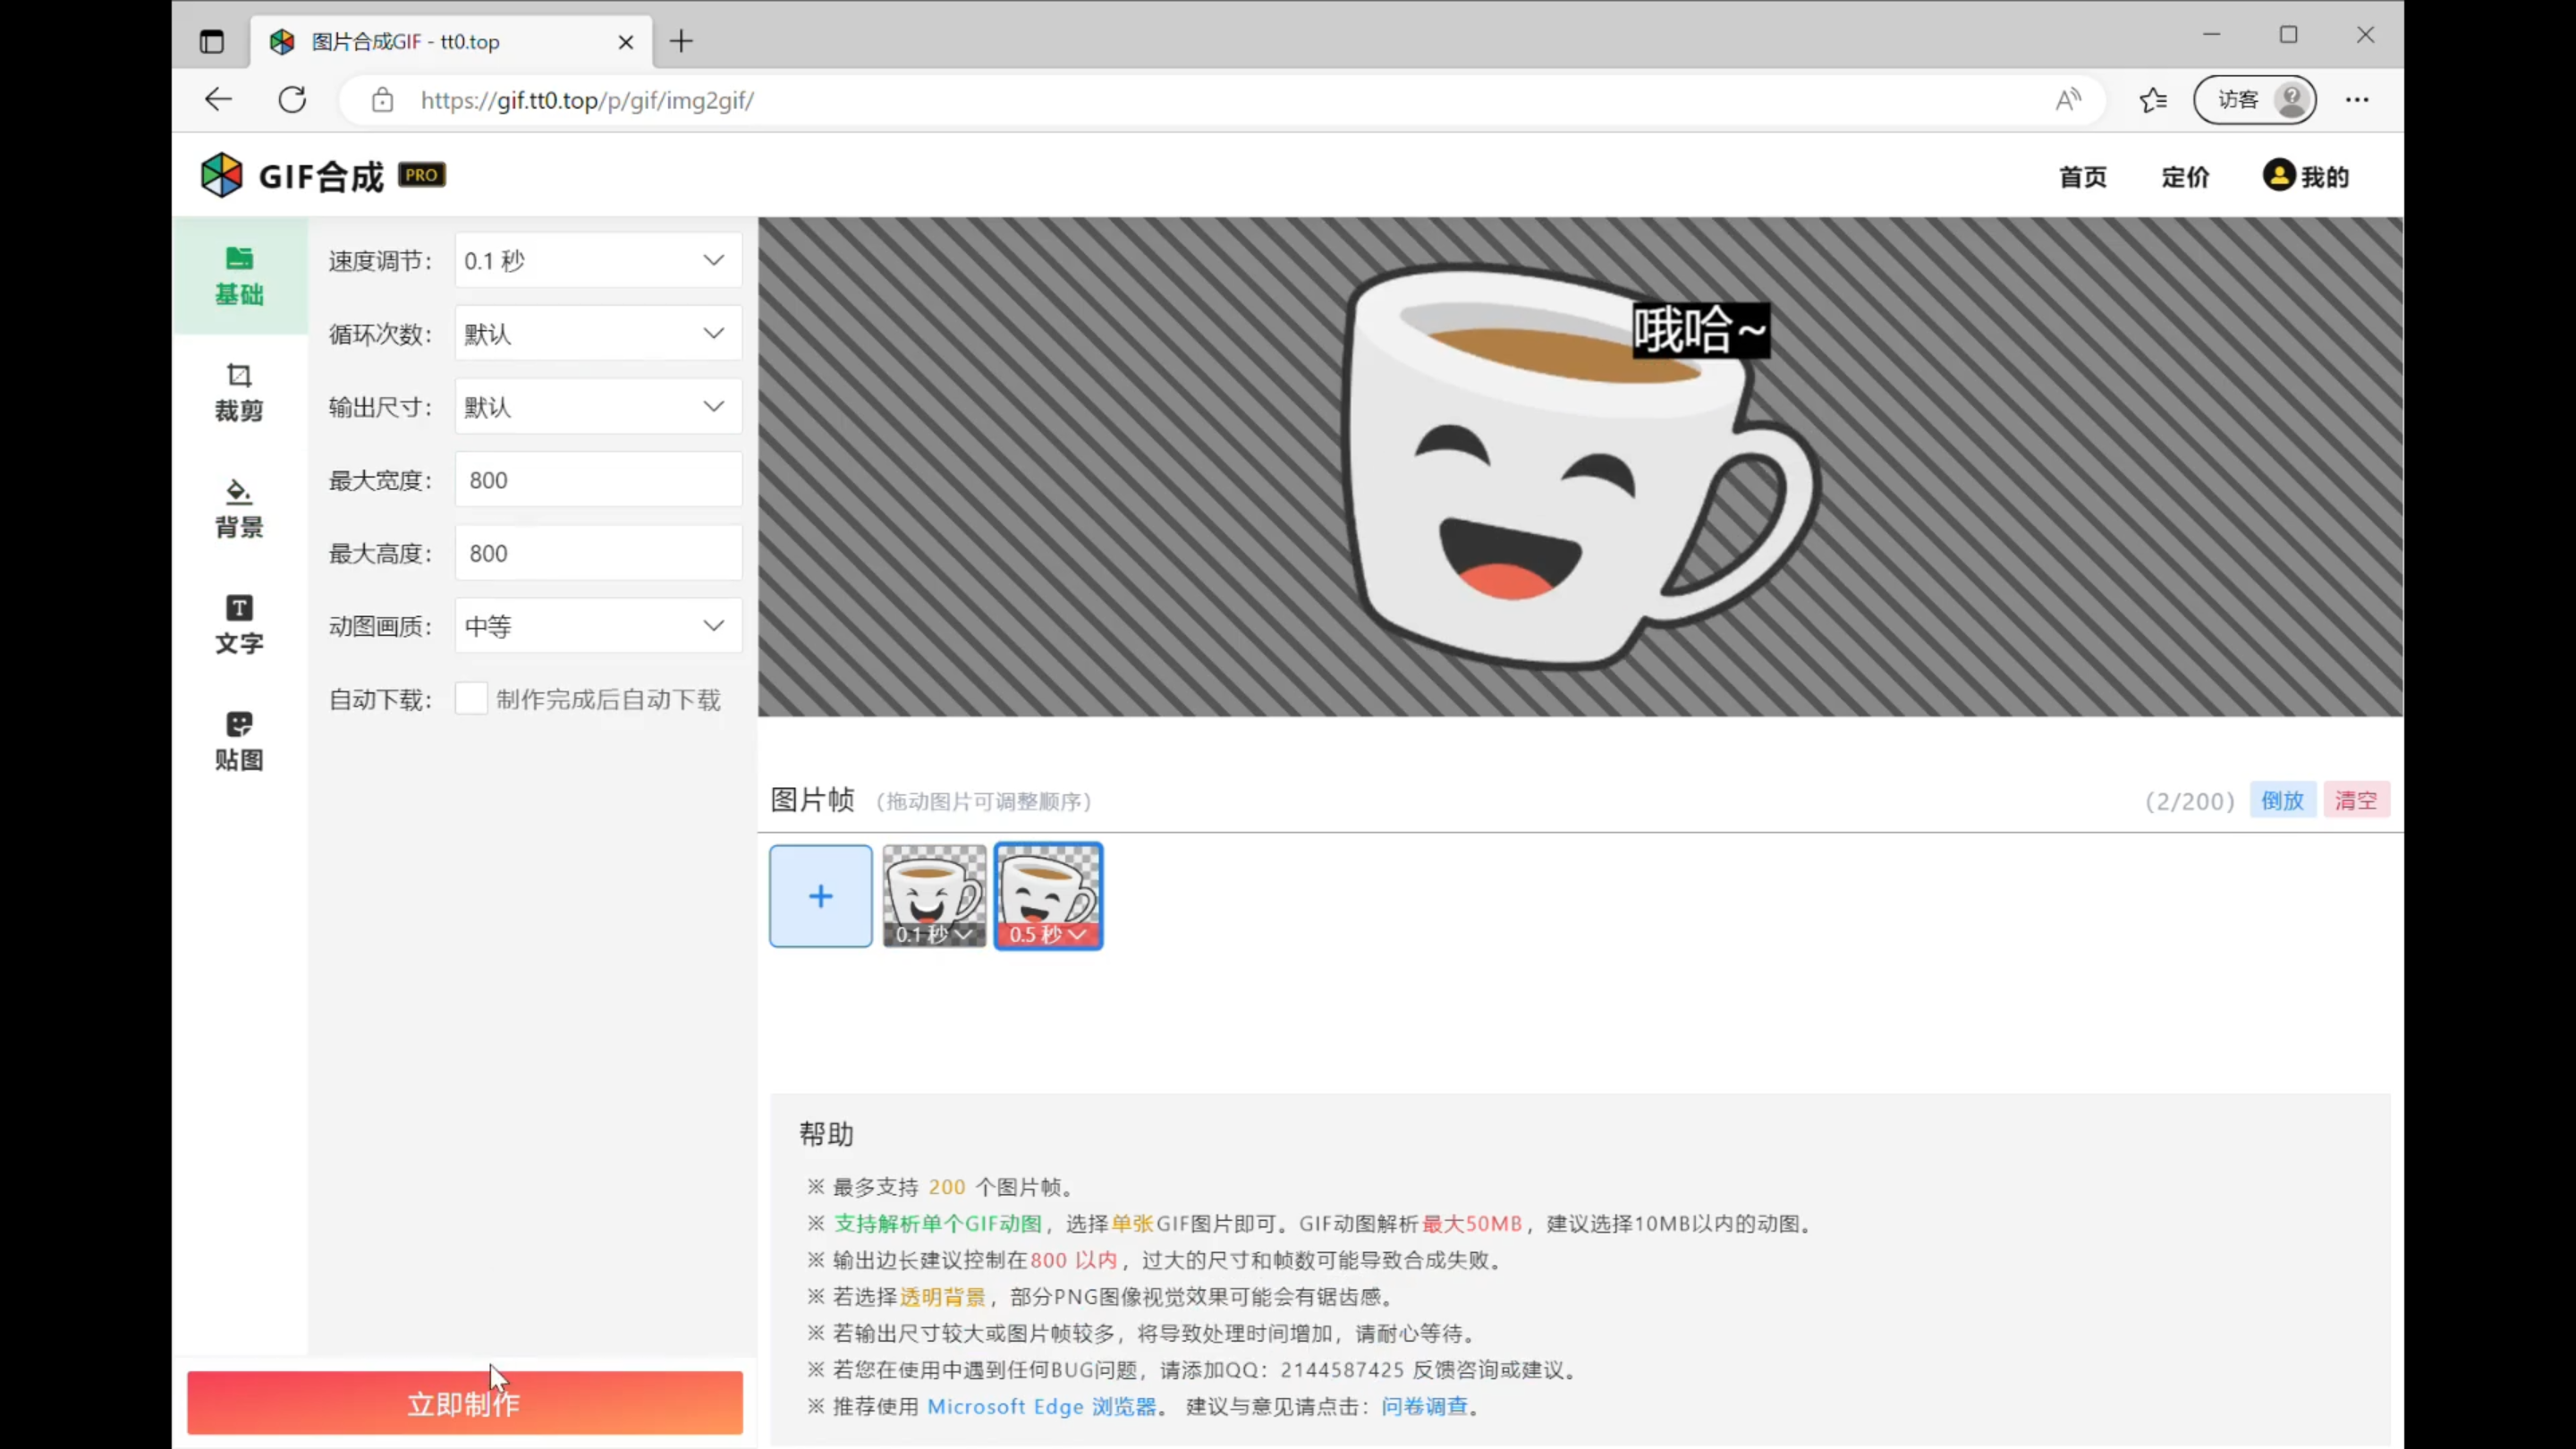Add a new image frame with plus button
2576x1449 pixels.
tap(820, 895)
